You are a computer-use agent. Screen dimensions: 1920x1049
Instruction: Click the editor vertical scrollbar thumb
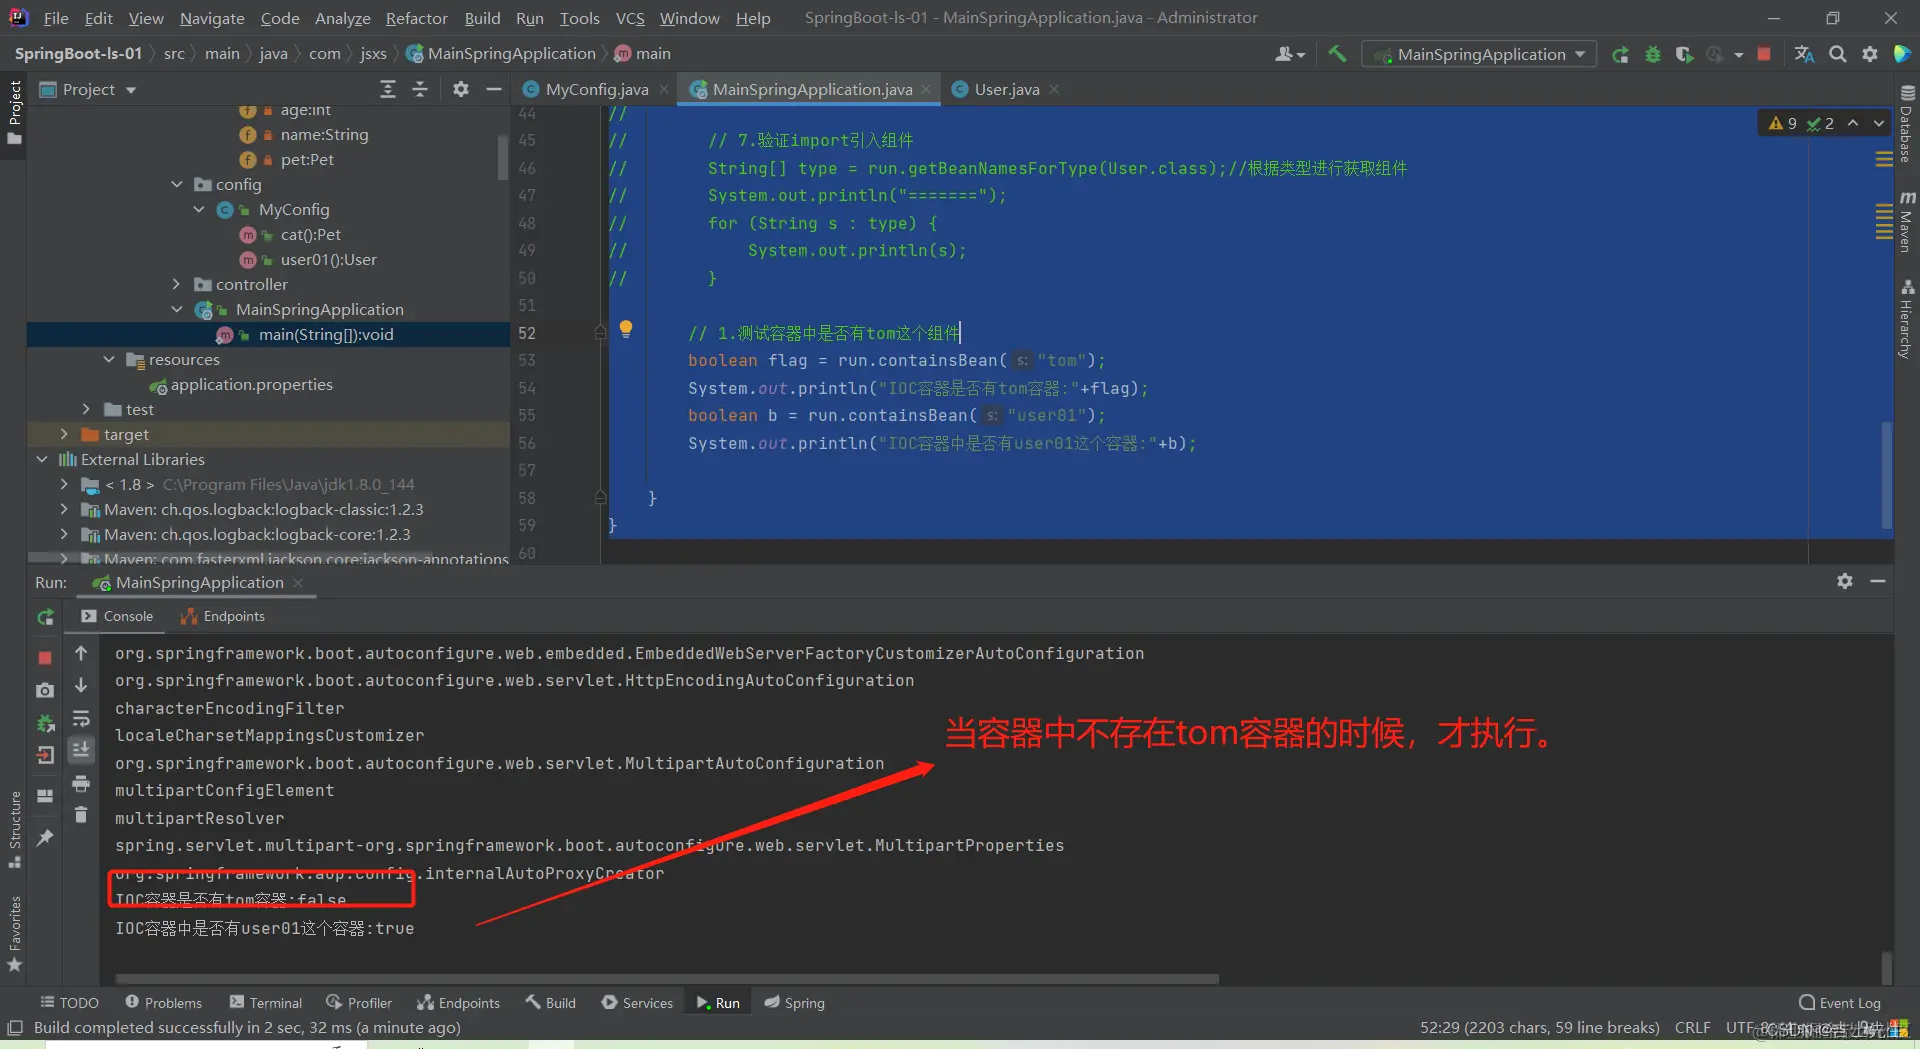[x=1886, y=474]
